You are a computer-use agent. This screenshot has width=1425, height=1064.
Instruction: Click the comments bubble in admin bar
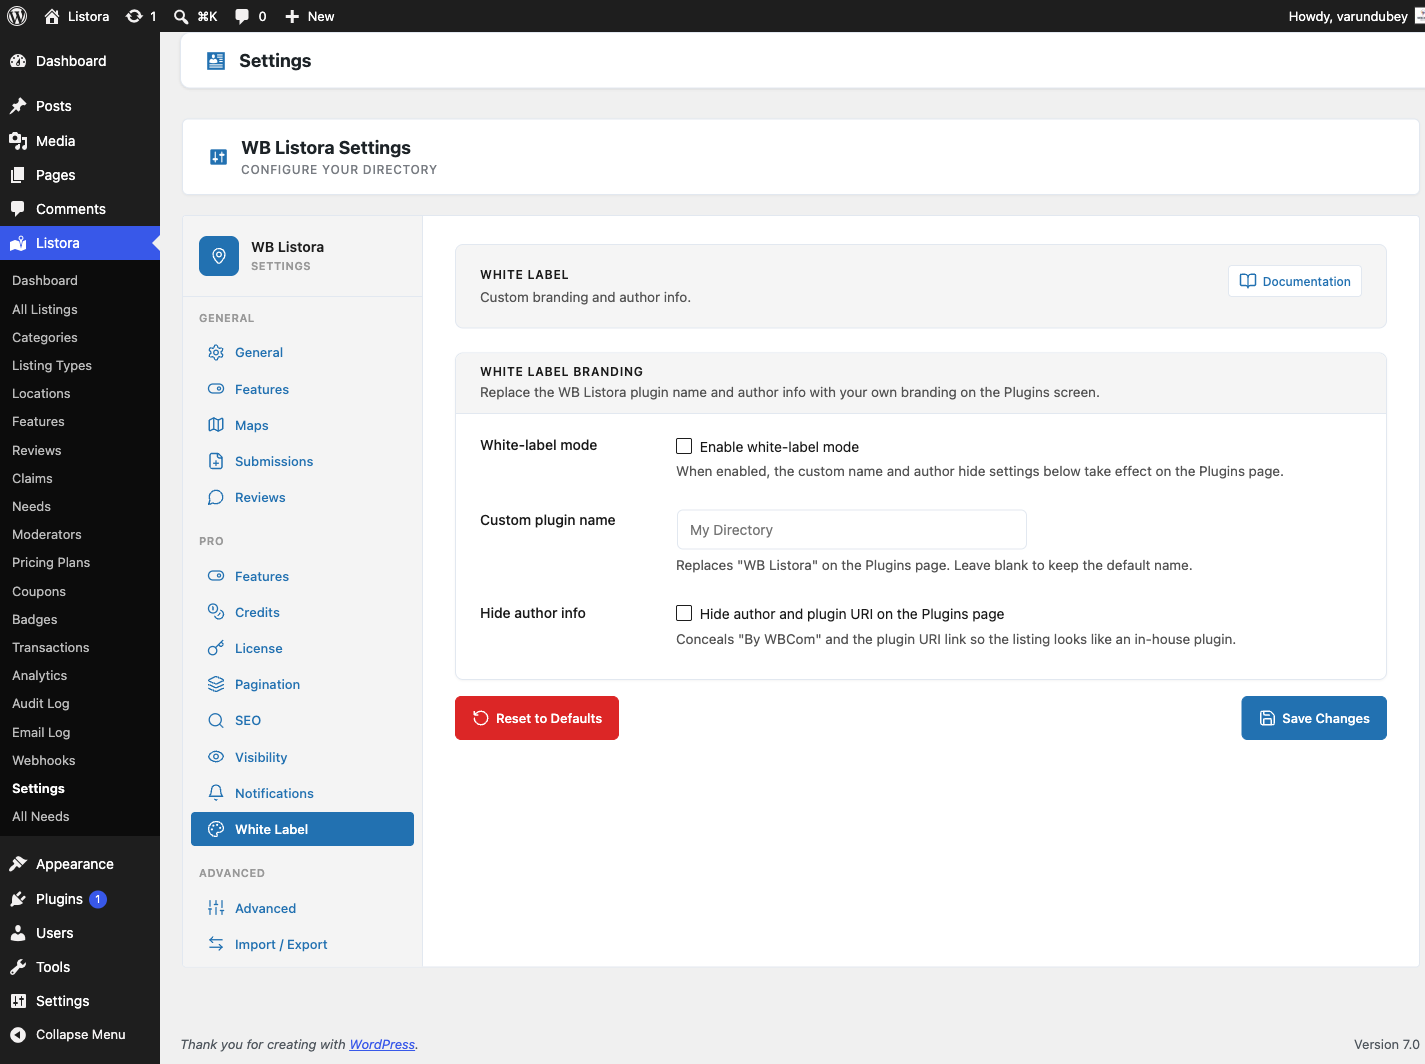(x=242, y=16)
